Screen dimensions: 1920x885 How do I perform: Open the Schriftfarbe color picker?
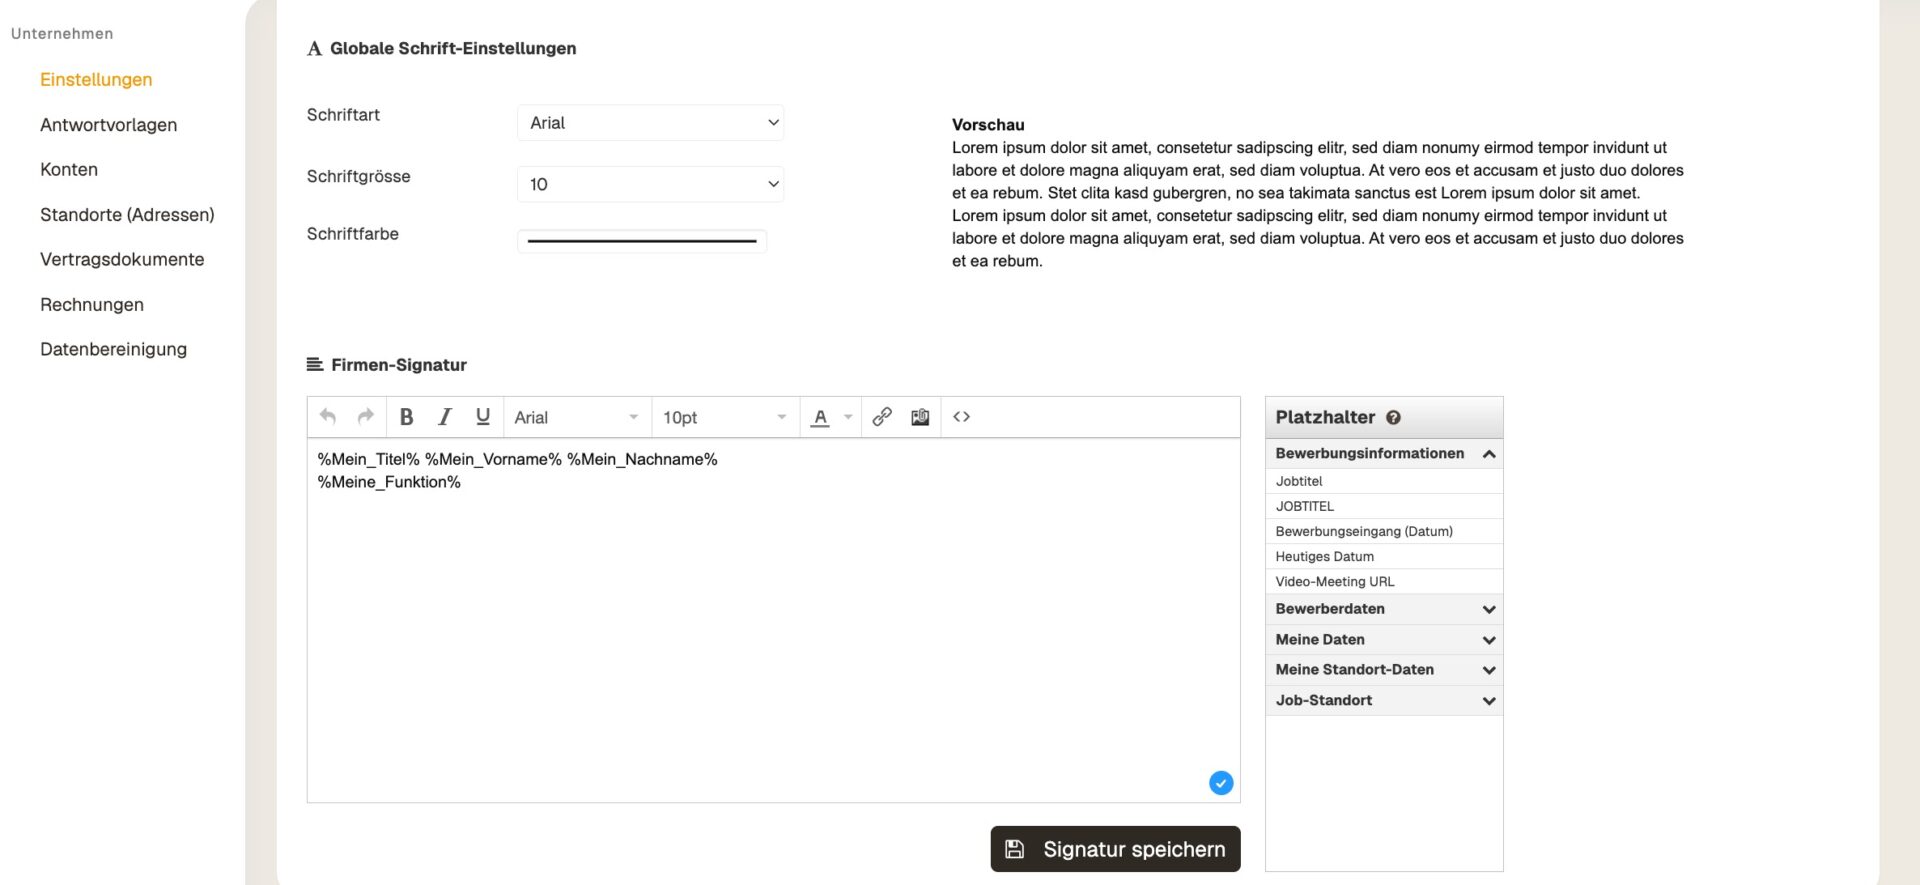pos(642,241)
